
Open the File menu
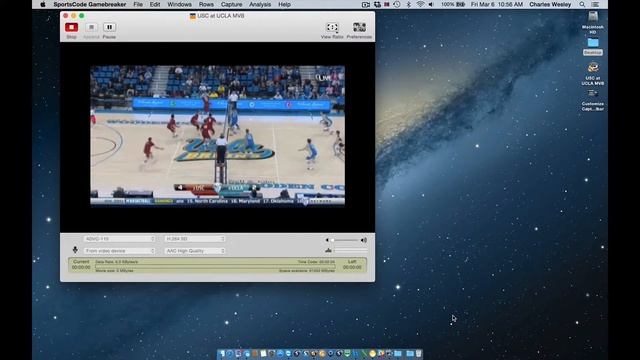point(138,4)
